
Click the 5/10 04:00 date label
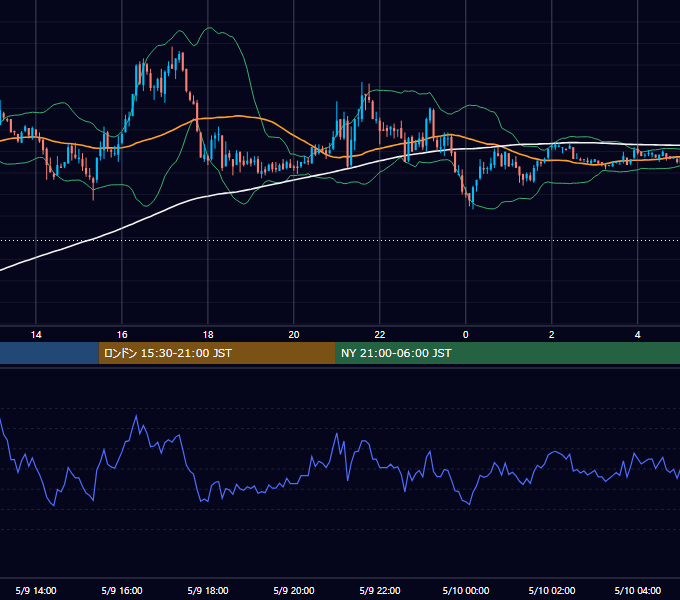click(x=638, y=590)
